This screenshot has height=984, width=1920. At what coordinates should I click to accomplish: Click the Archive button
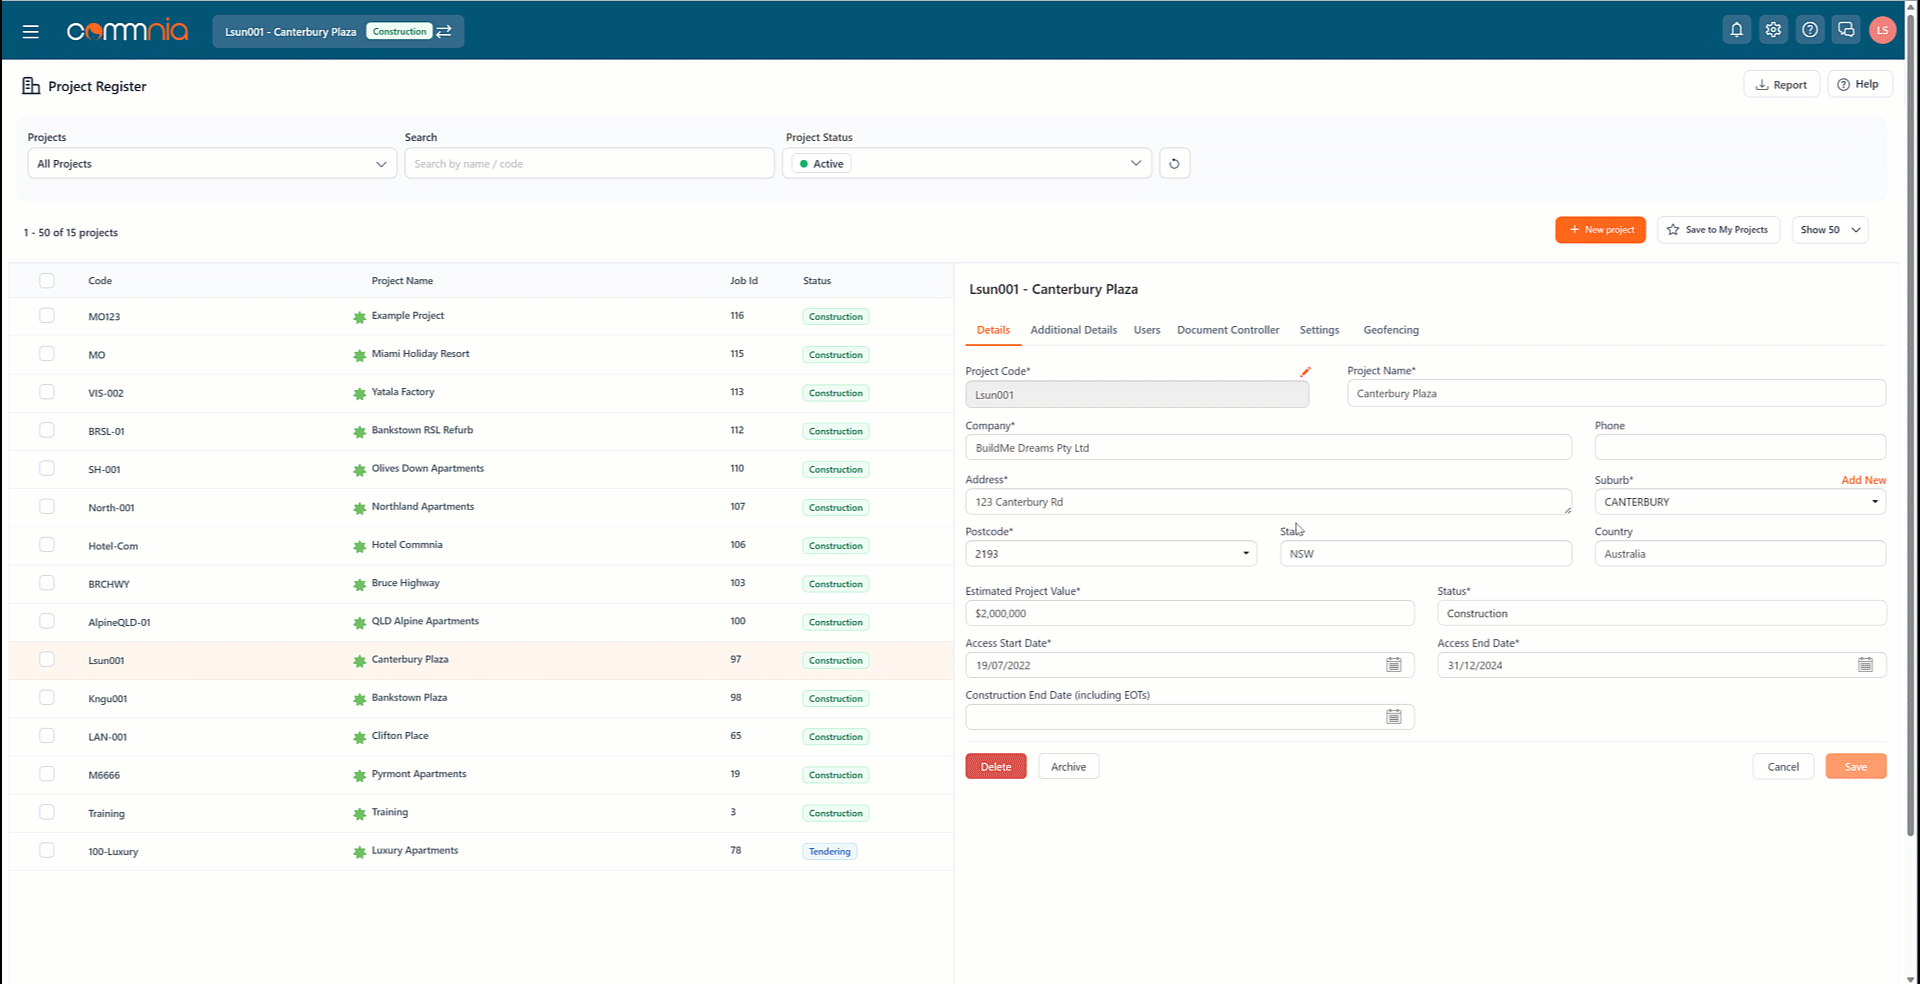pos(1068,767)
